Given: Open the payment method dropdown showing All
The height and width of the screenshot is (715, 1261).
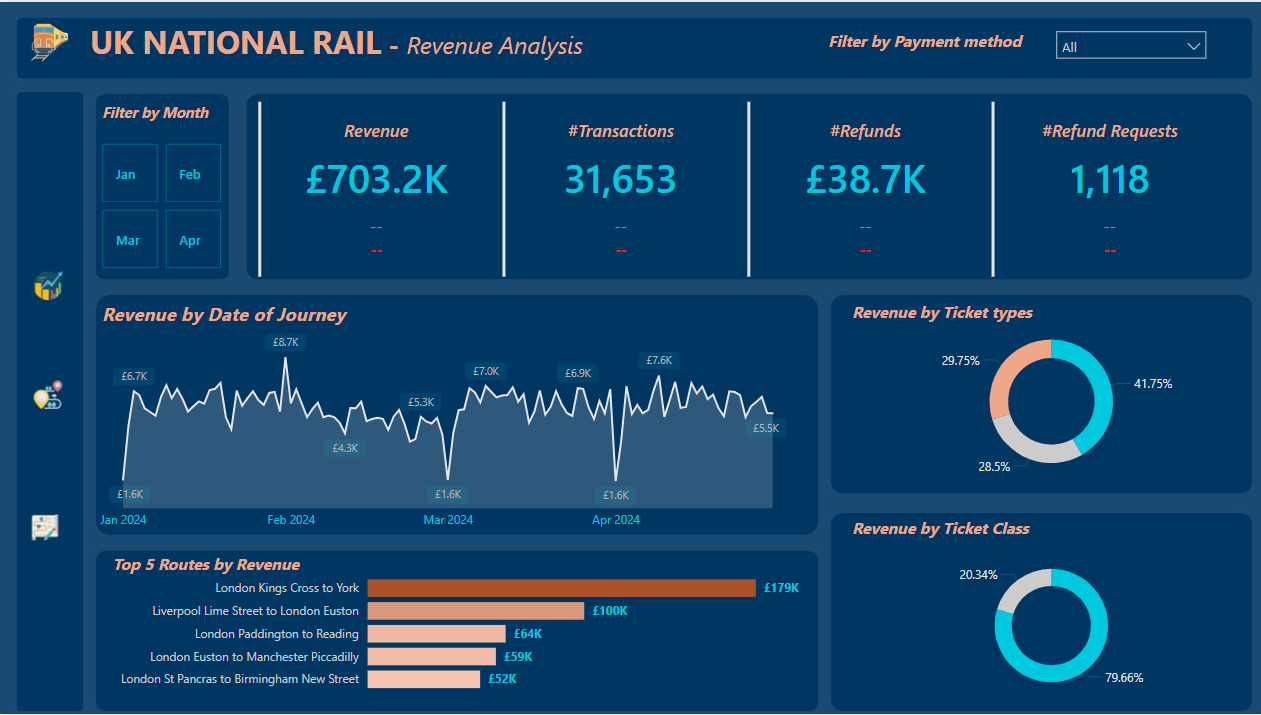Looking at the screenshot, I should pos(1120,46).
